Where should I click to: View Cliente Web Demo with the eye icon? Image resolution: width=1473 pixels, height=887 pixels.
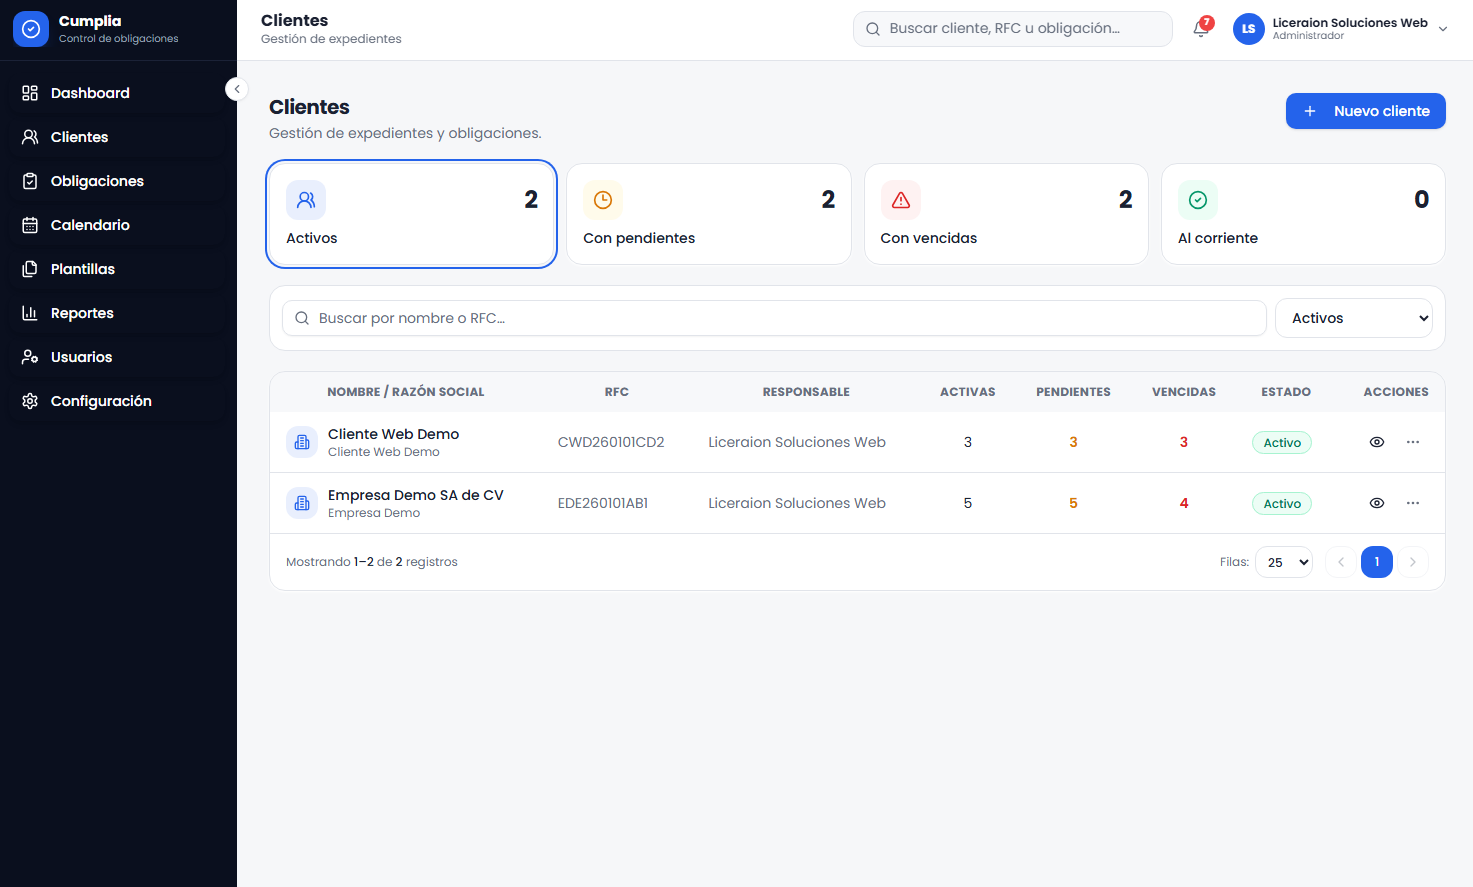(x=1377, y=442)
